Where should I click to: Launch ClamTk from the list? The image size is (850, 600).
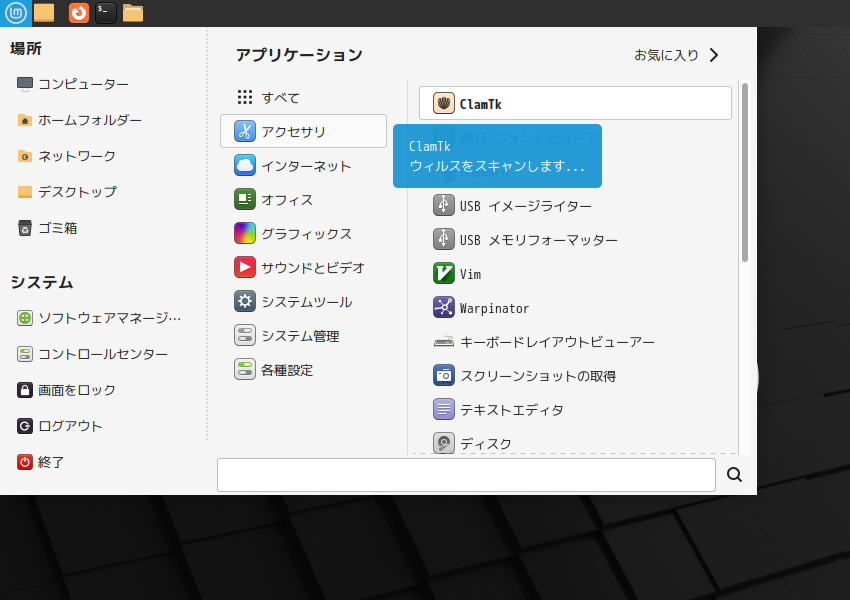[575, 103]
